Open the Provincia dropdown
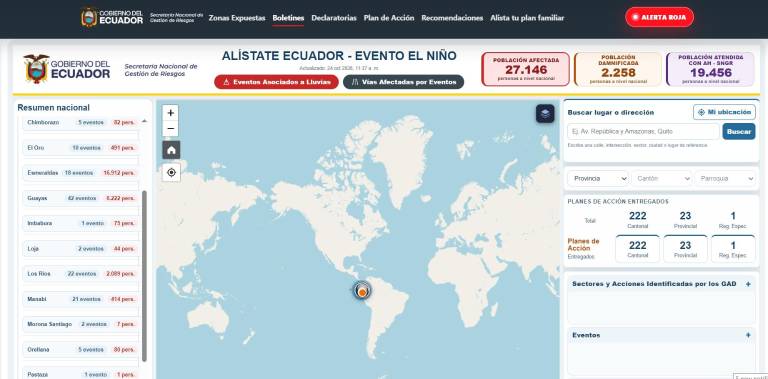Screen dimensions: 768x379 (x=598, y=179)
